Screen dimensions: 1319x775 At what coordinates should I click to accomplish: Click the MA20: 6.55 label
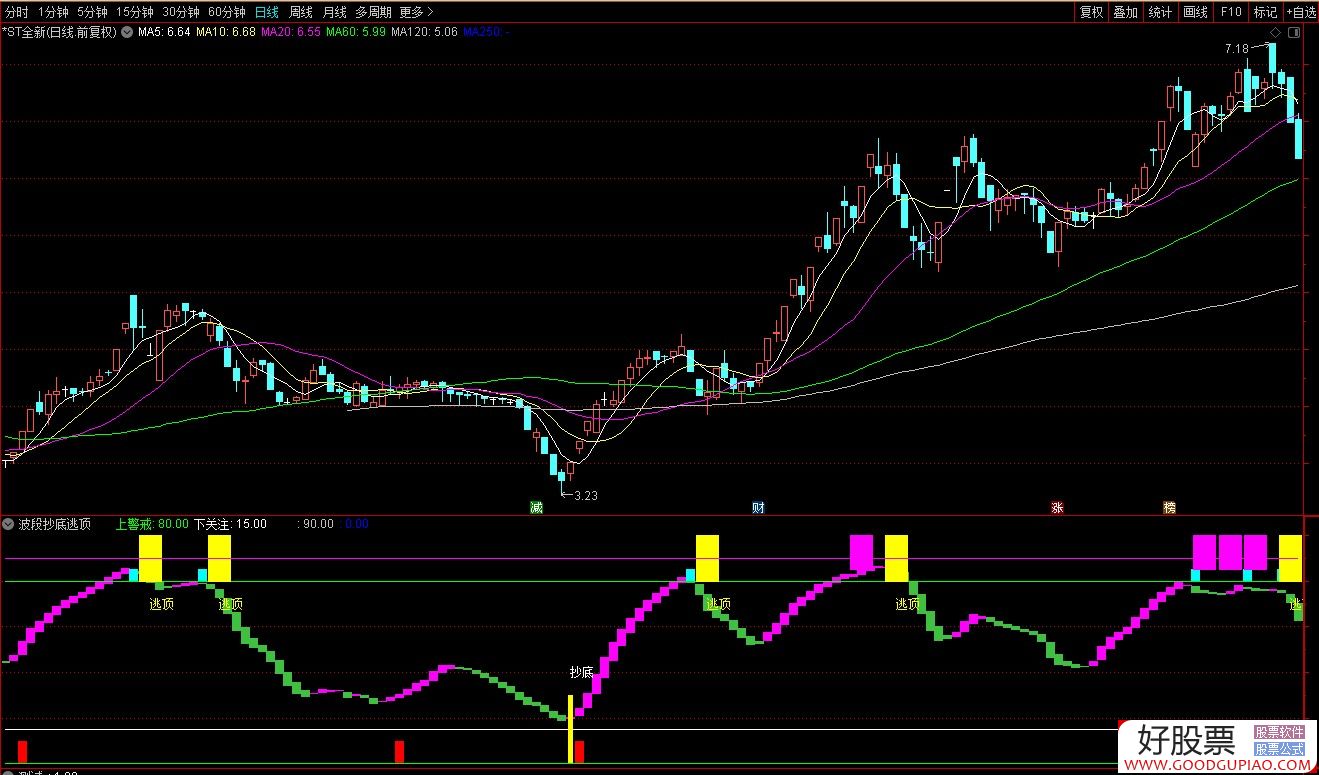click(x=291, y=32)
